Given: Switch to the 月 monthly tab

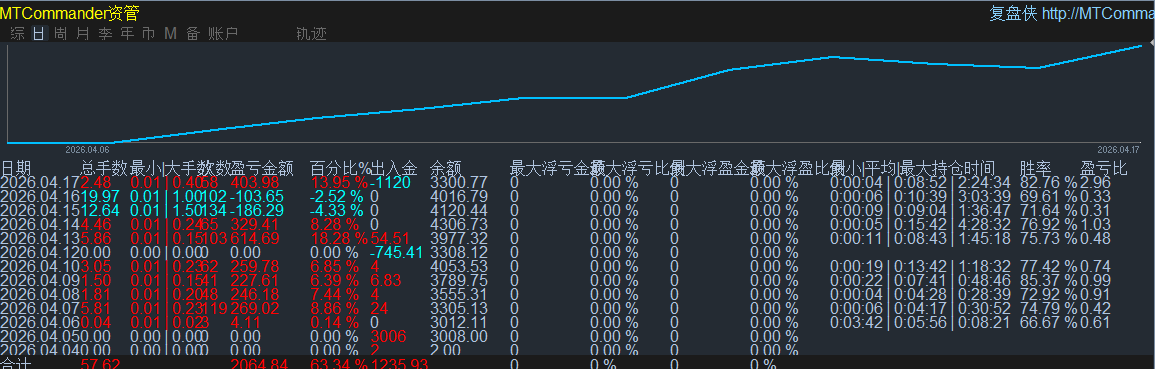Looking at the screenshot, I should [x=83, y=33].
